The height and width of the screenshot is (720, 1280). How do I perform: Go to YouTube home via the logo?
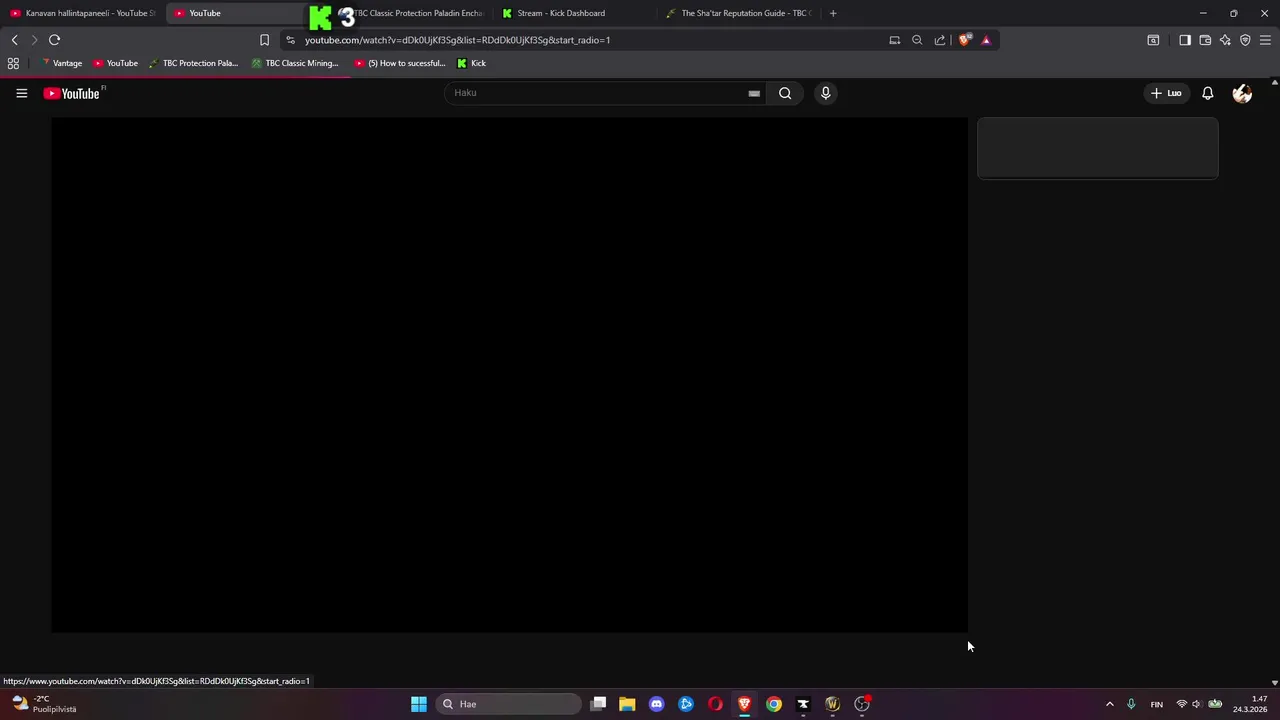point(72,93)
